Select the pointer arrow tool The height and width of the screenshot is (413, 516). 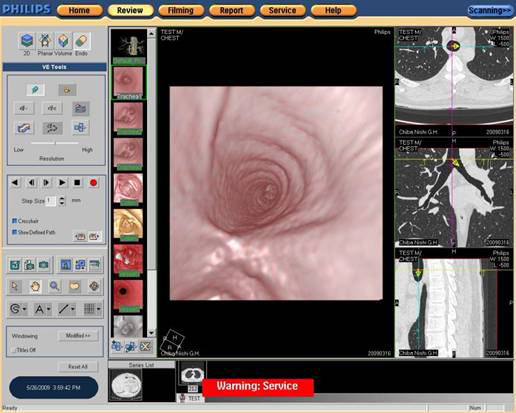[15, 286]
